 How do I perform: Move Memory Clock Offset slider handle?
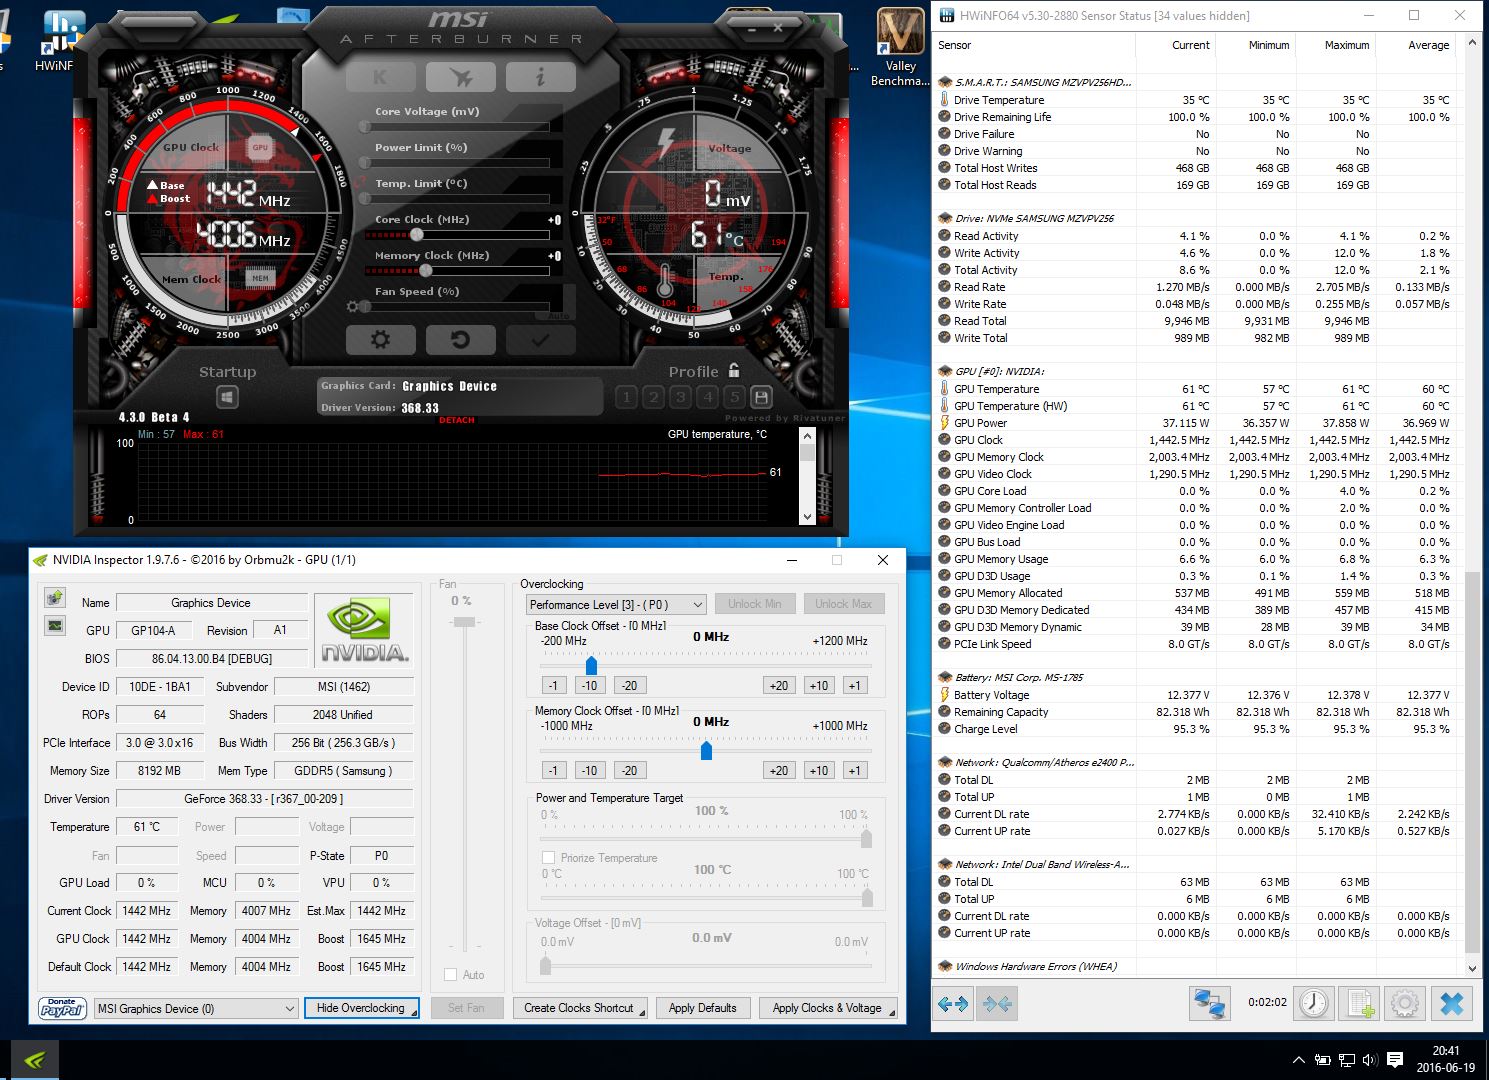tap(706, 750)
